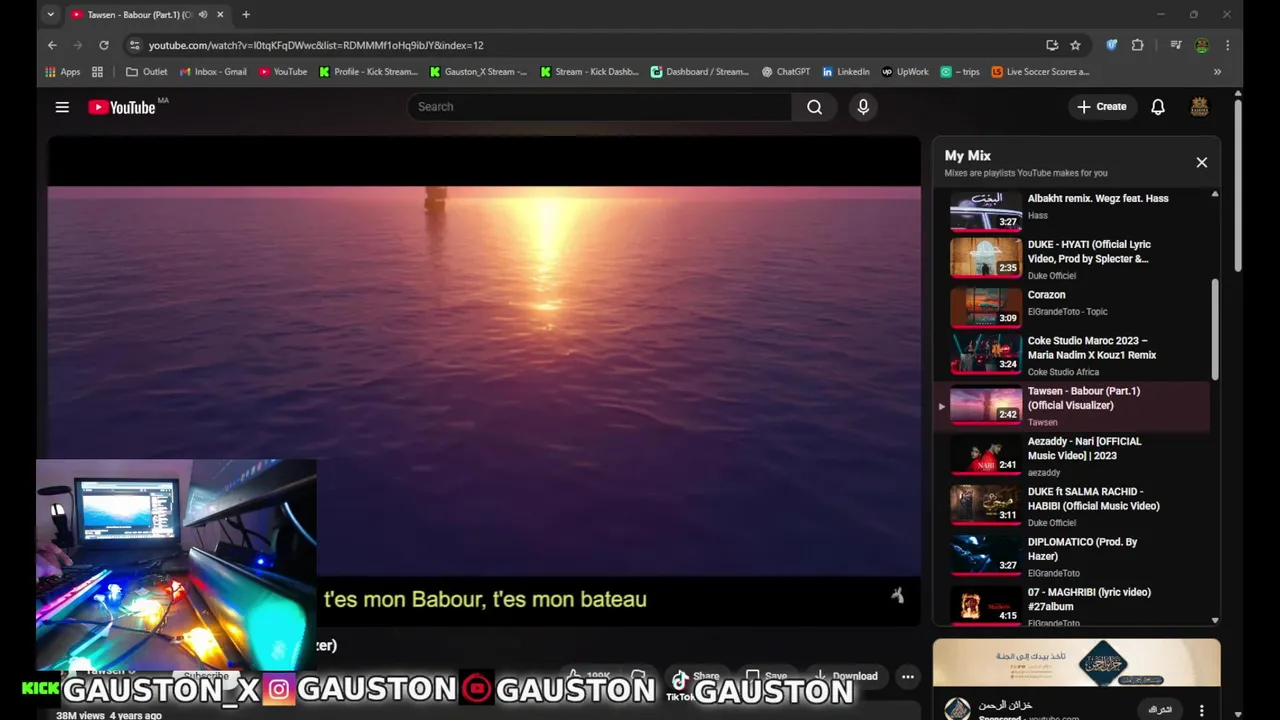The width and height of the screenshot is (1280, 720).
Task: Click the YouTube search input field
Action: (x=600, y=107)
